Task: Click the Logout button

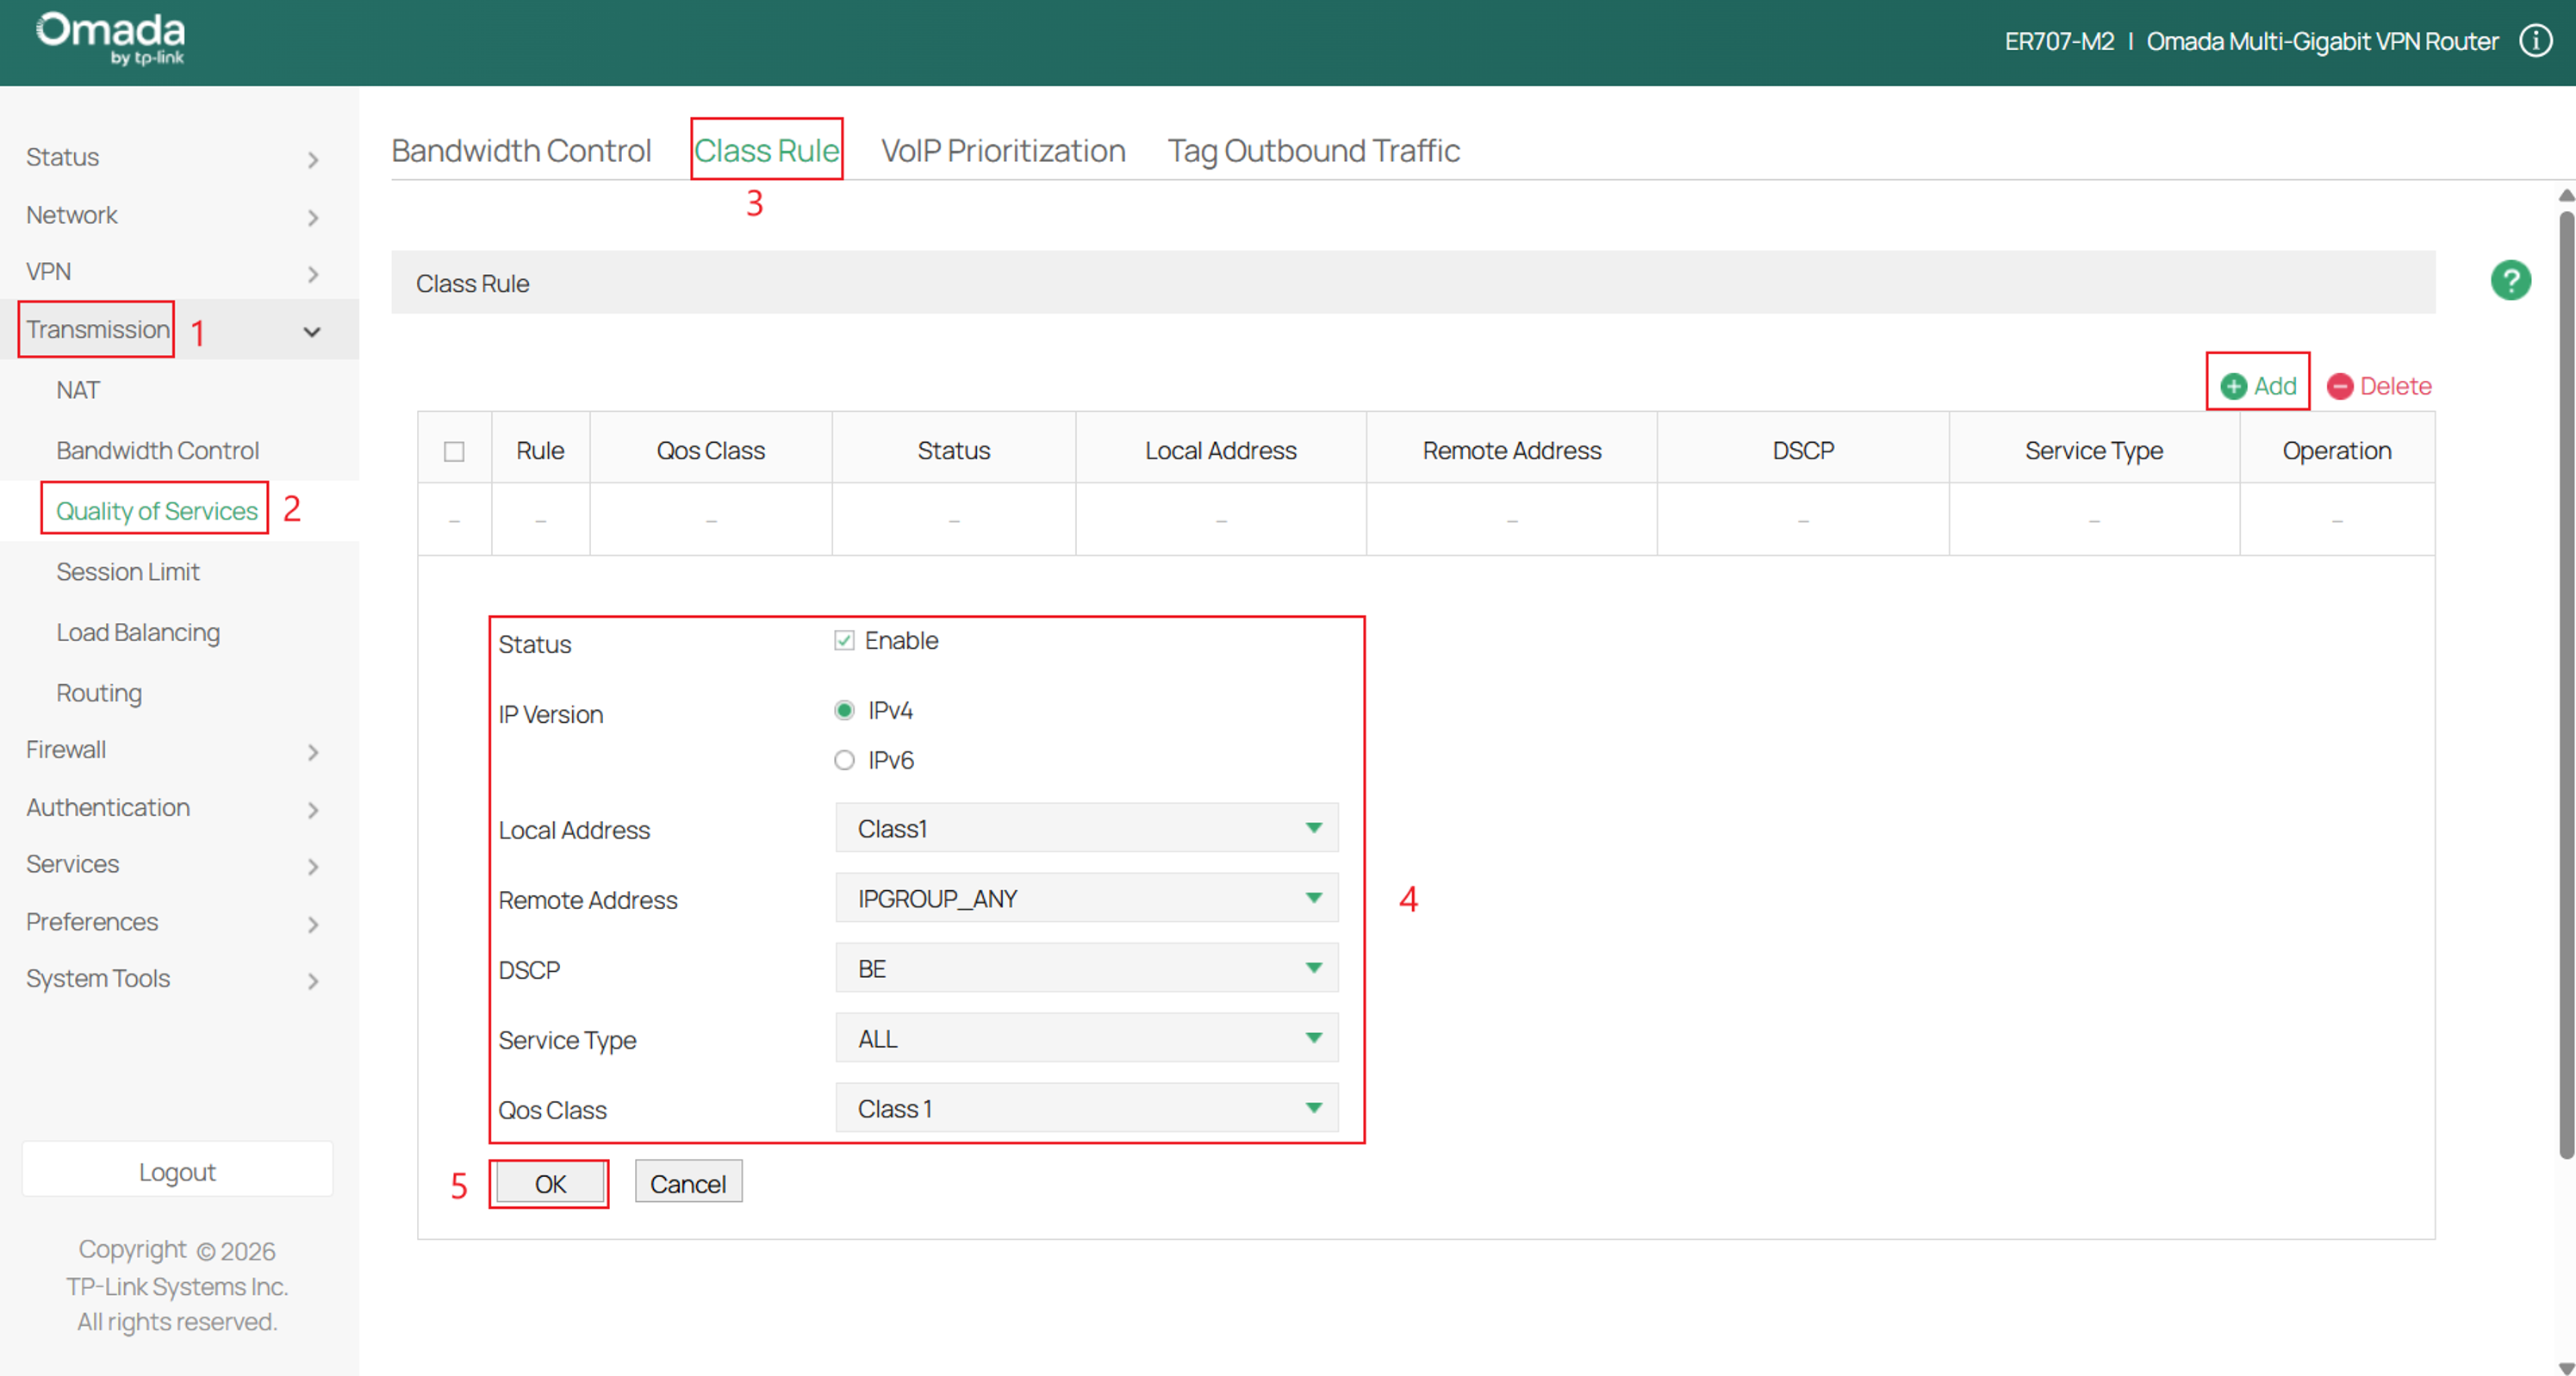Action: pos(177,1171)
